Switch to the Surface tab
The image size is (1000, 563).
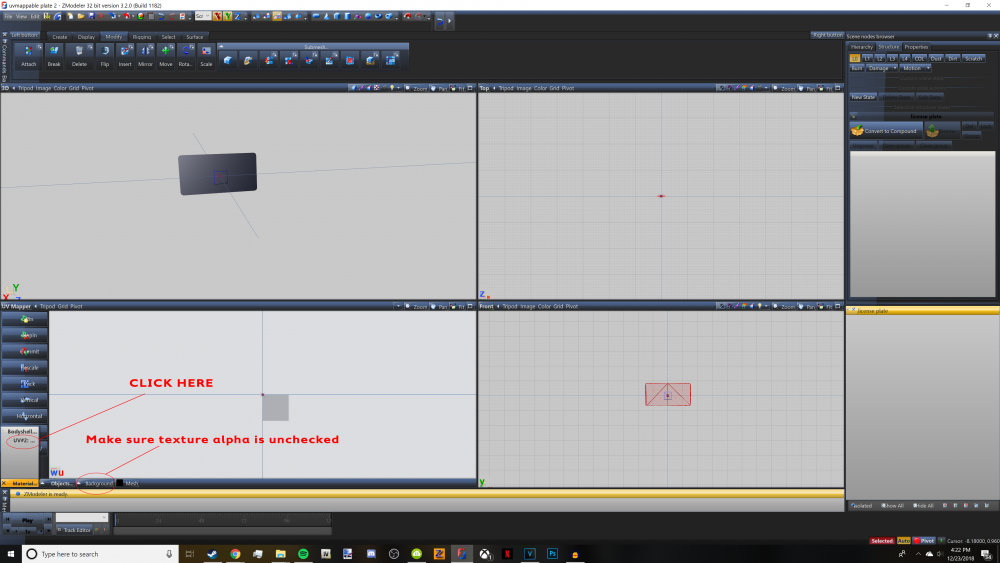[195, 37]
